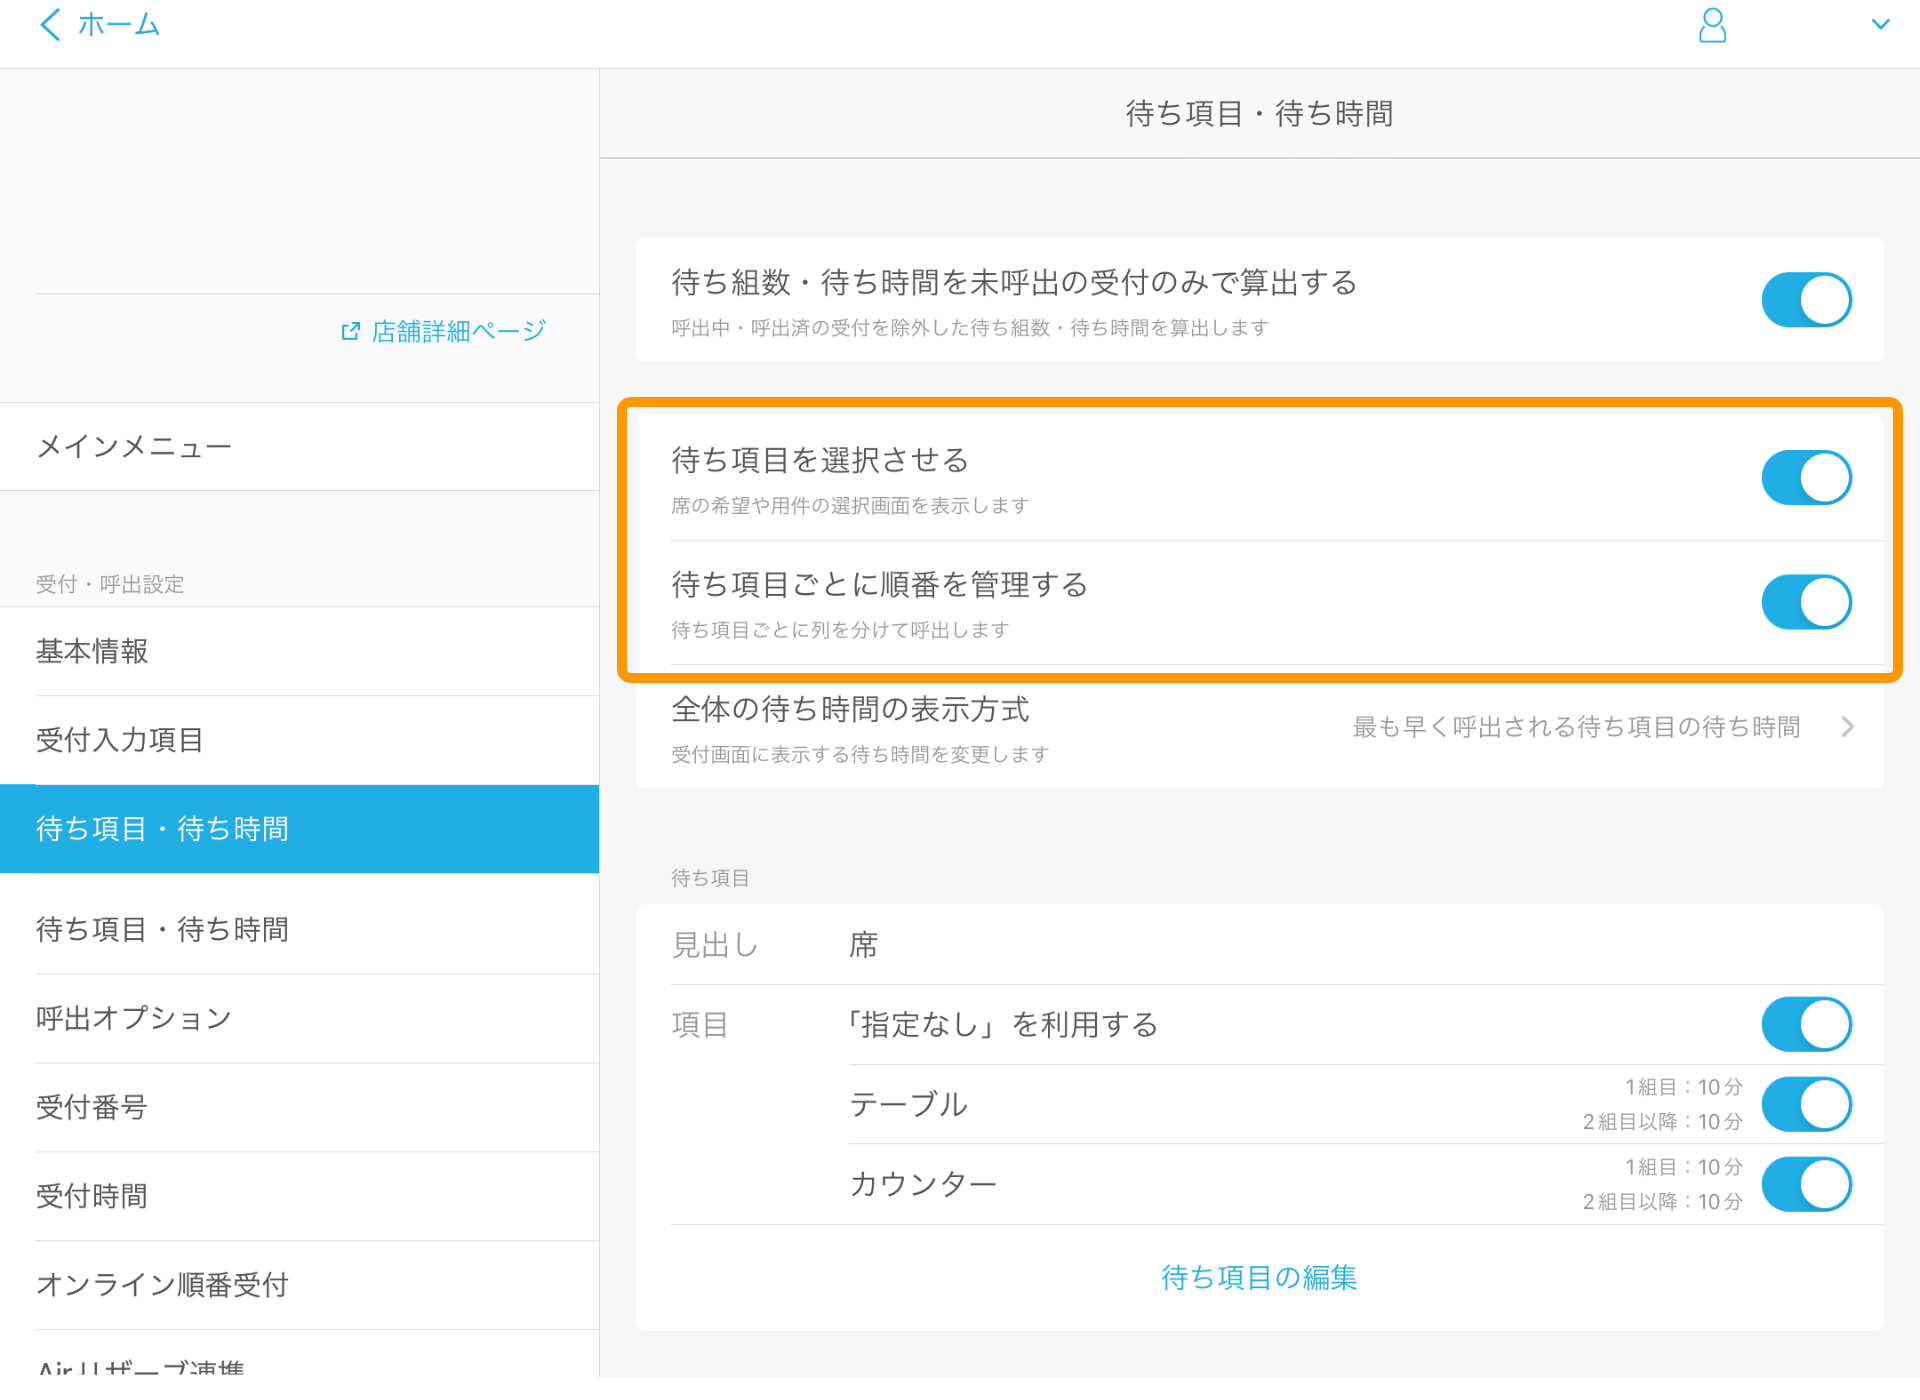This screenshot has height=1400, width=1920.
Task: Turn off the 待ち項目を選択させる switch
Action: [x=1806, y=477]
